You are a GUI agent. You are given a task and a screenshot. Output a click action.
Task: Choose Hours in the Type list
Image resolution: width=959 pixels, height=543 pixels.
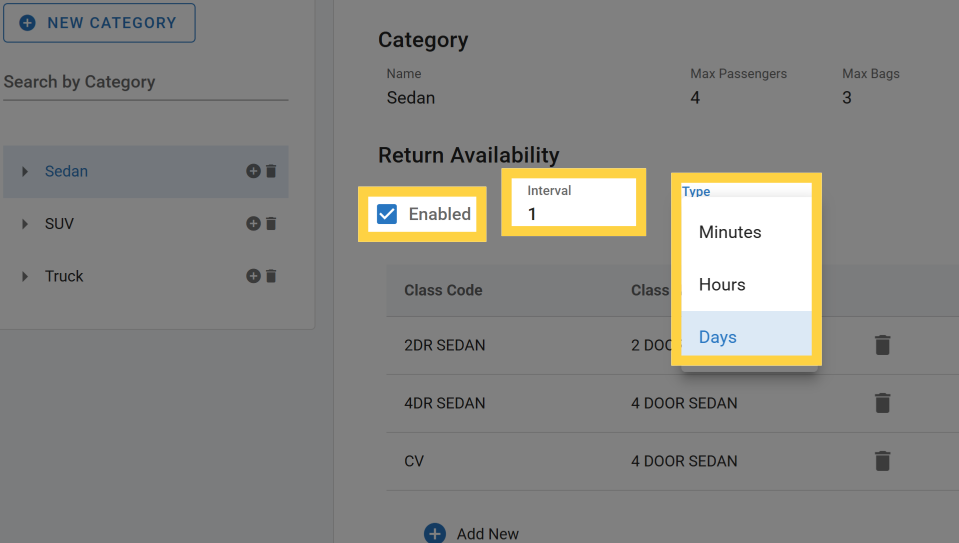722,285
